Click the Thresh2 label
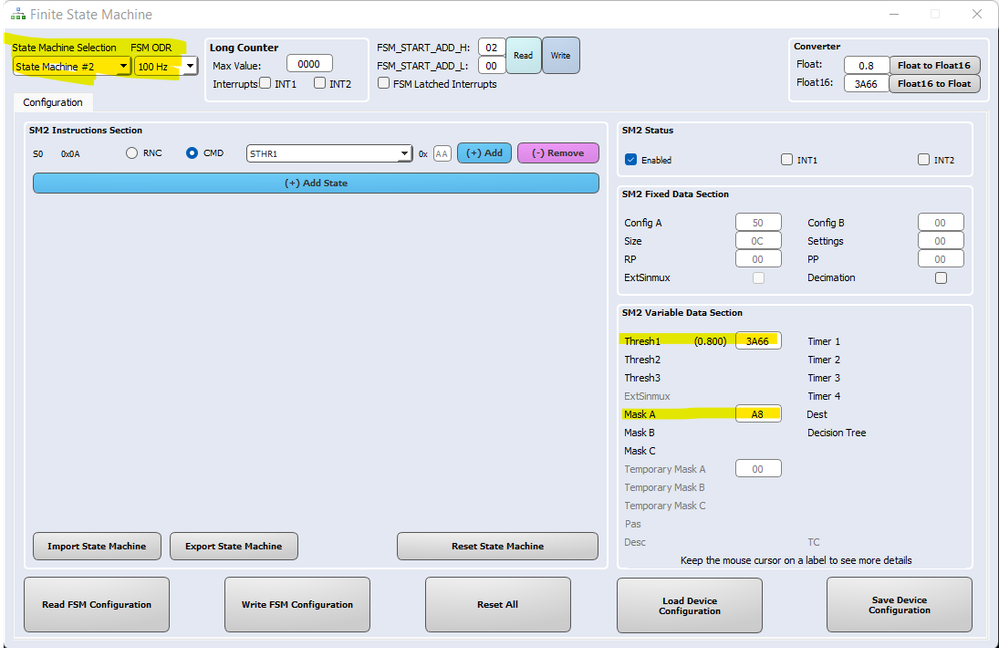Image resolution: width=999 pixels, height=648 pixels. coord(642,359)
